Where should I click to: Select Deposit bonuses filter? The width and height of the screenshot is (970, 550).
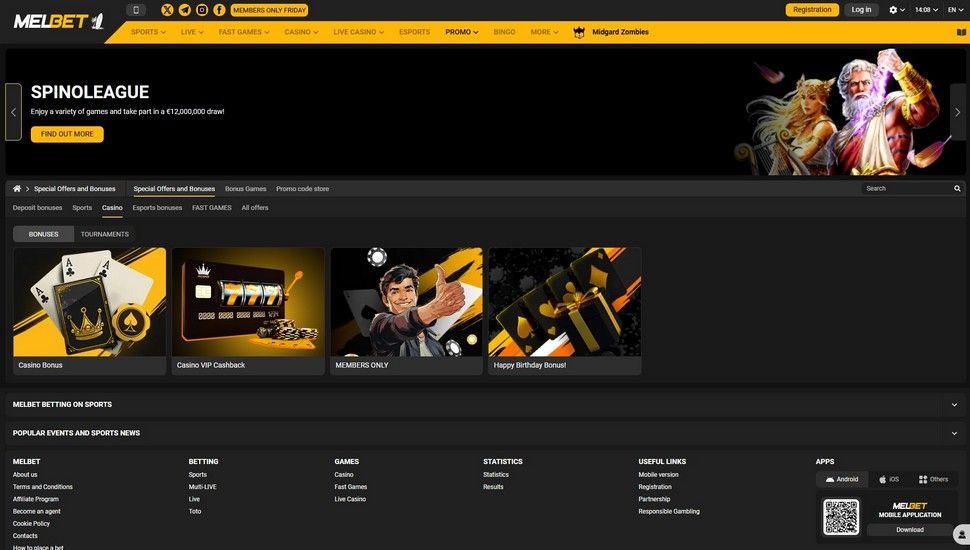pyautogui.click(x=37, y=208)
